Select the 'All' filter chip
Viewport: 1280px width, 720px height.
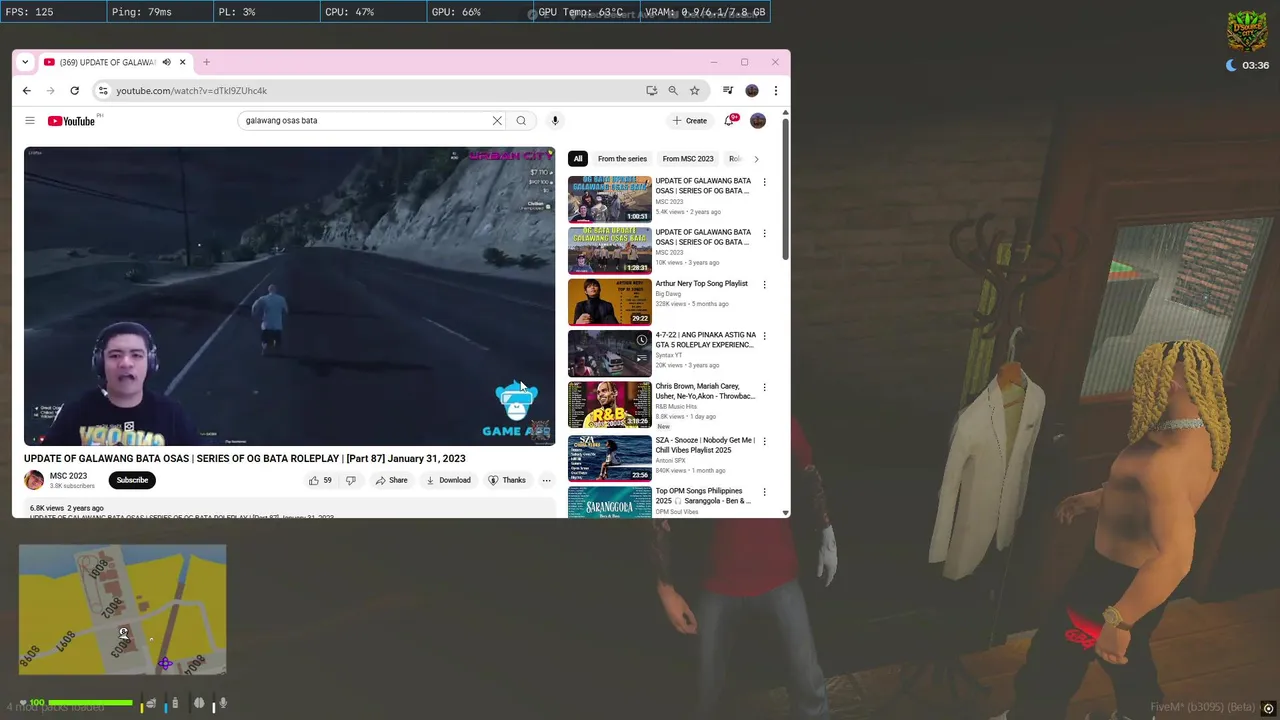(578, 159)
